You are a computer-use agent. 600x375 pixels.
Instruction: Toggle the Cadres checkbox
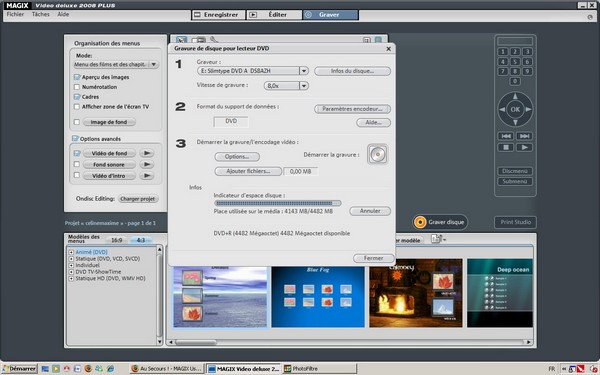(77, 97)
